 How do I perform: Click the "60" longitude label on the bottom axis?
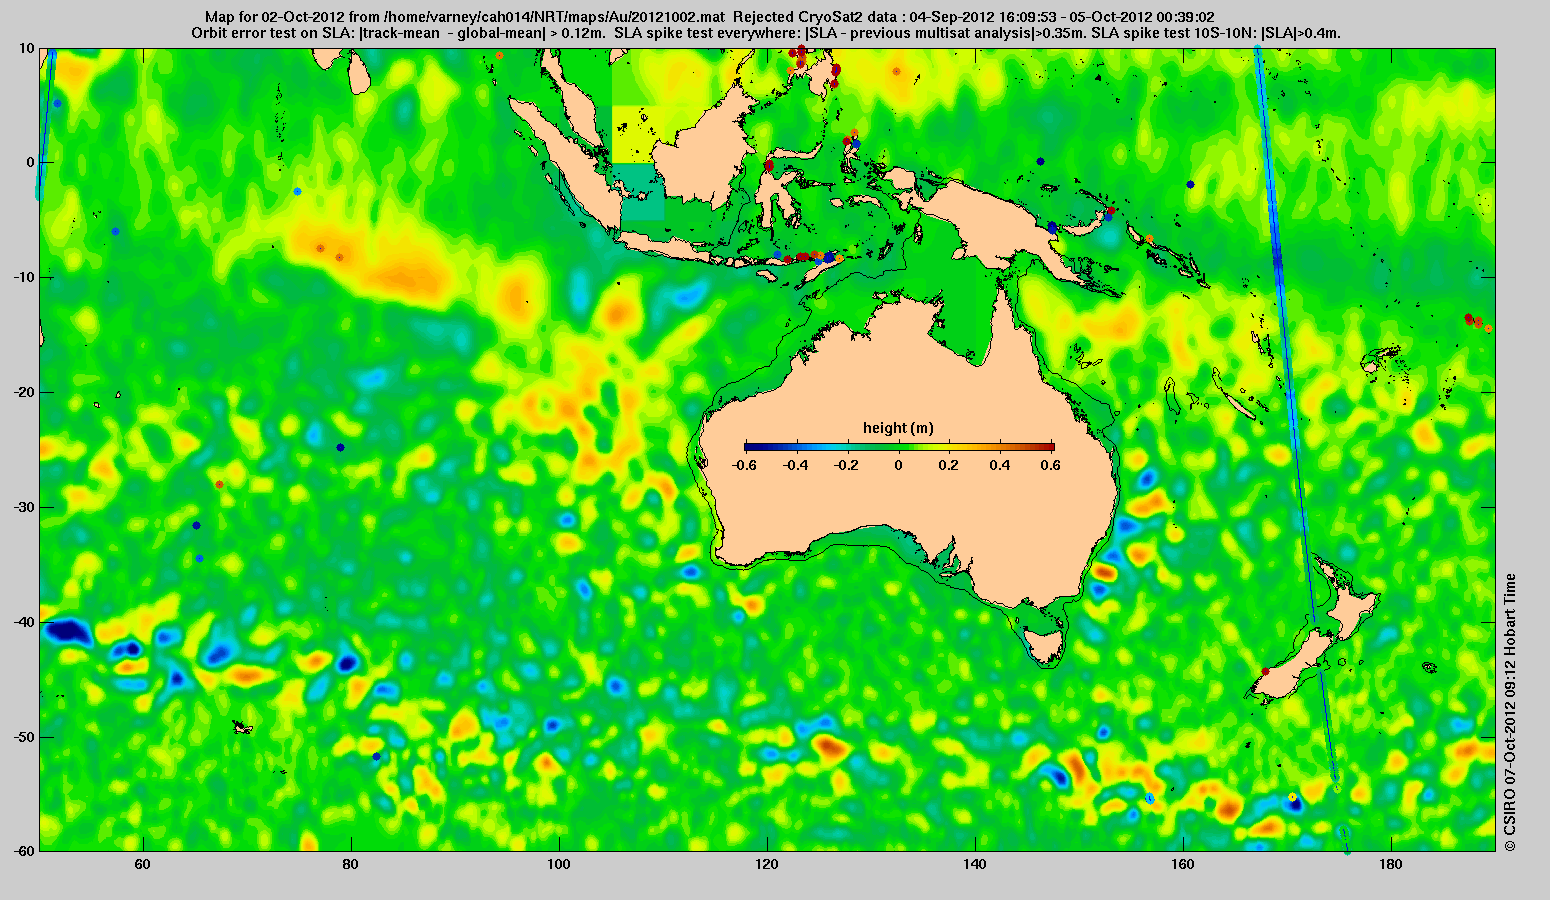tap(143, 864)
